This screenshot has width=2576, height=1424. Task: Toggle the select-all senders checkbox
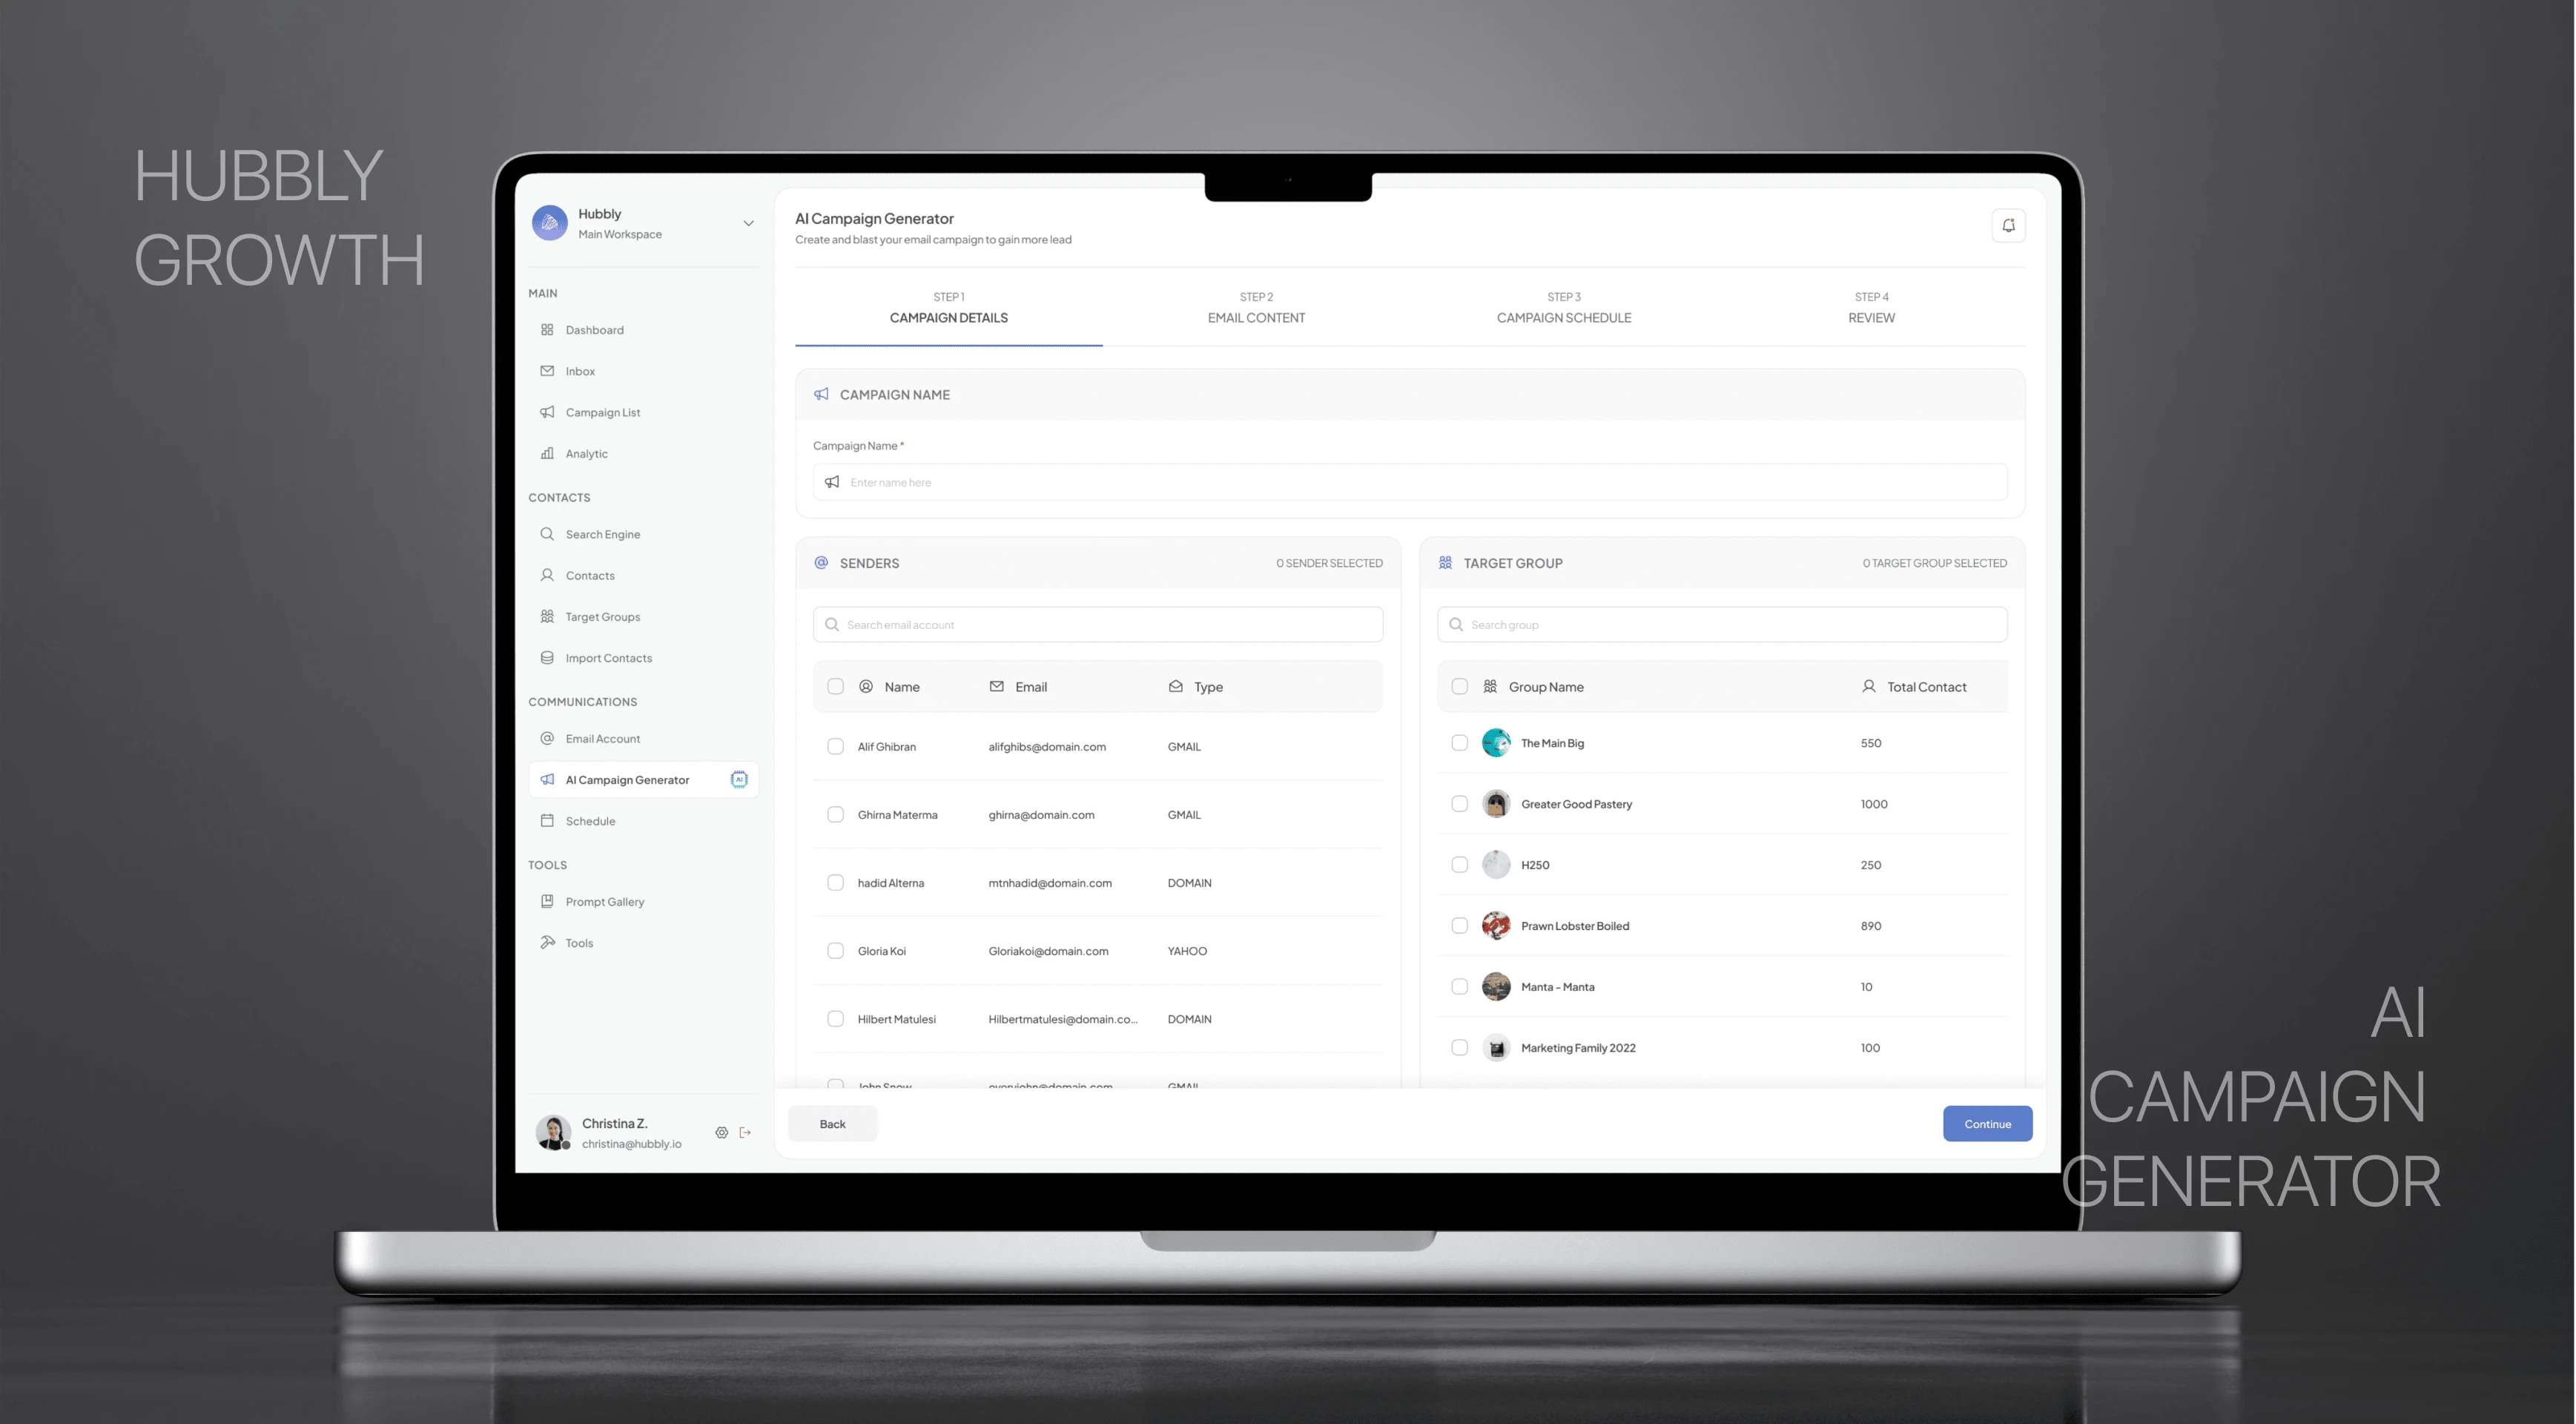point(836,686)
